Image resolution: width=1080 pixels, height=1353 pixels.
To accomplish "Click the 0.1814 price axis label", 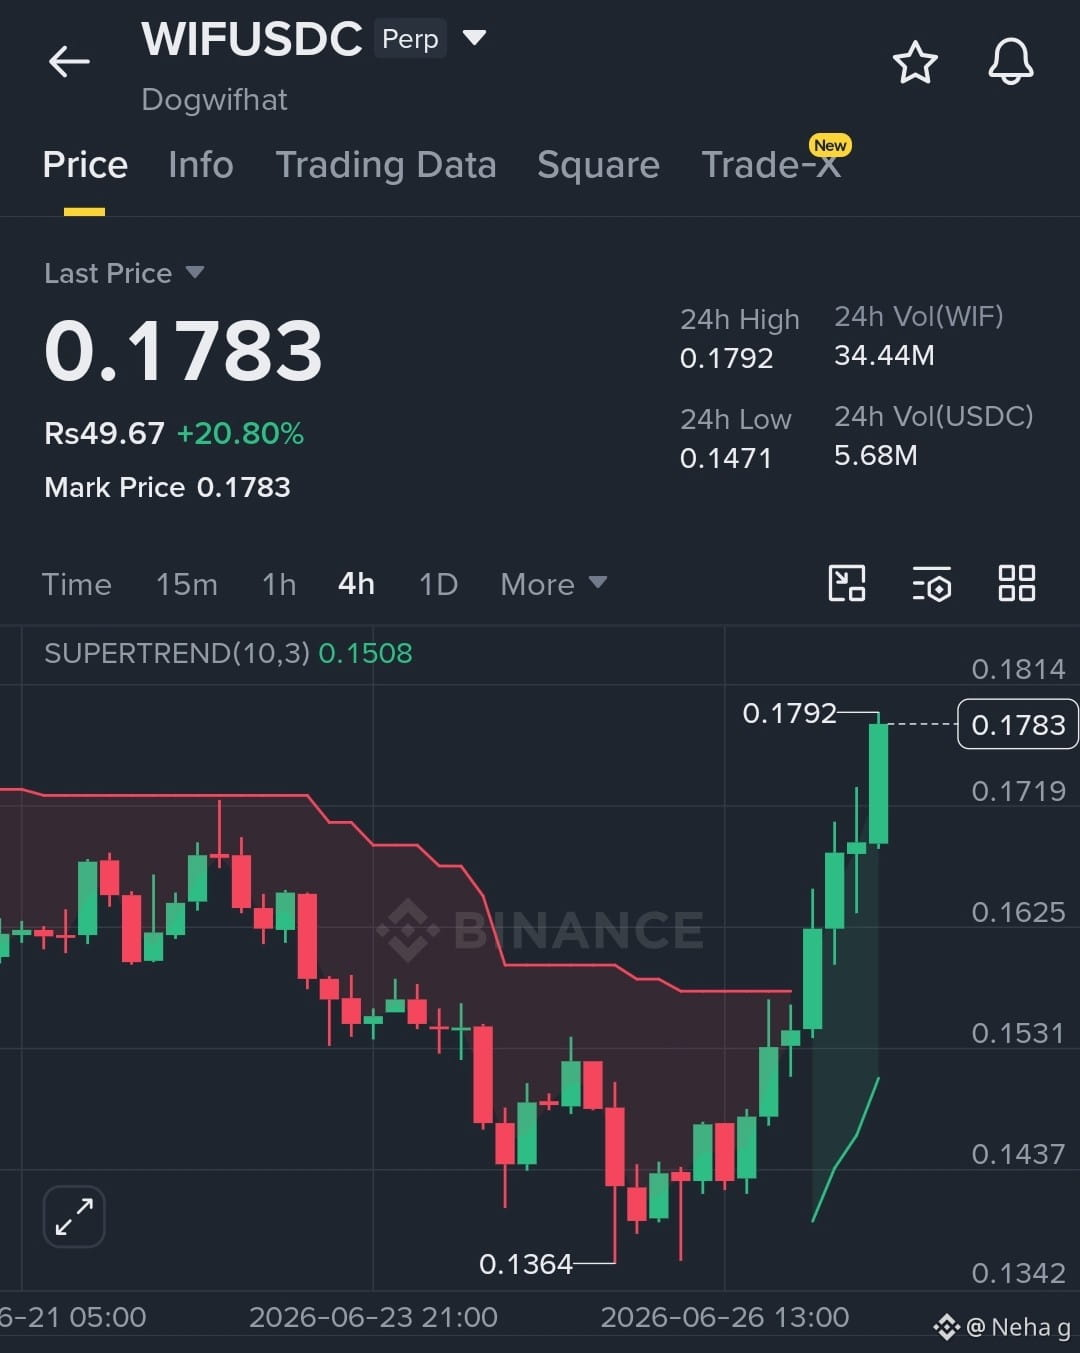I will click(x=1018, y=669).
